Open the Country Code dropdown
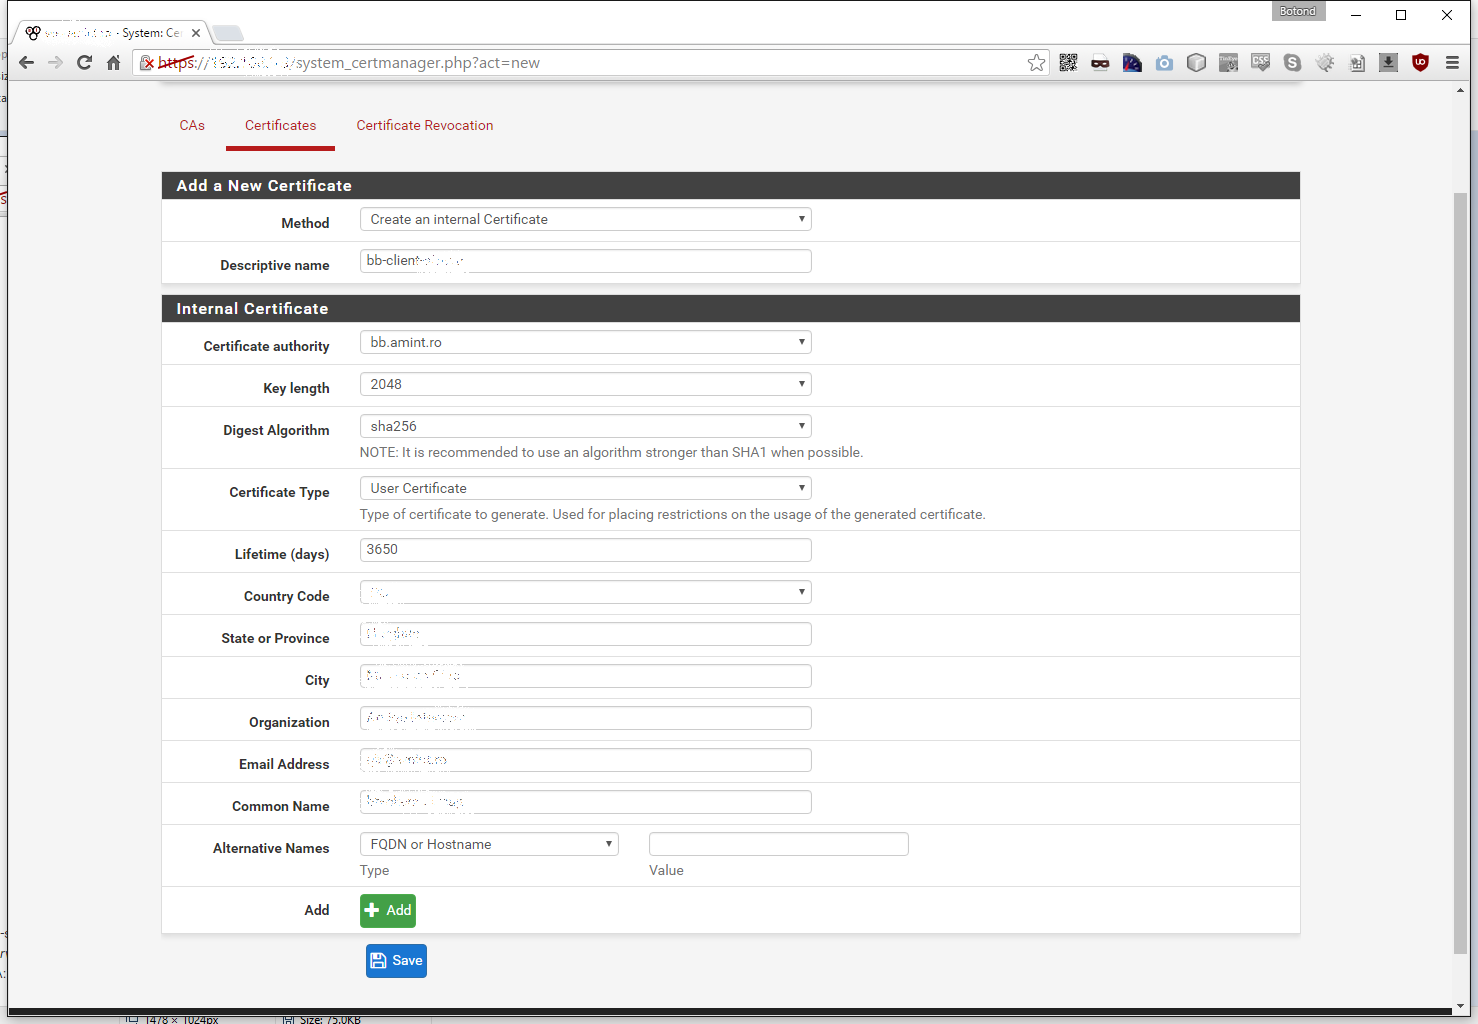The image size is (1478, 1024). pyautogui.click(x=585, y=592)
